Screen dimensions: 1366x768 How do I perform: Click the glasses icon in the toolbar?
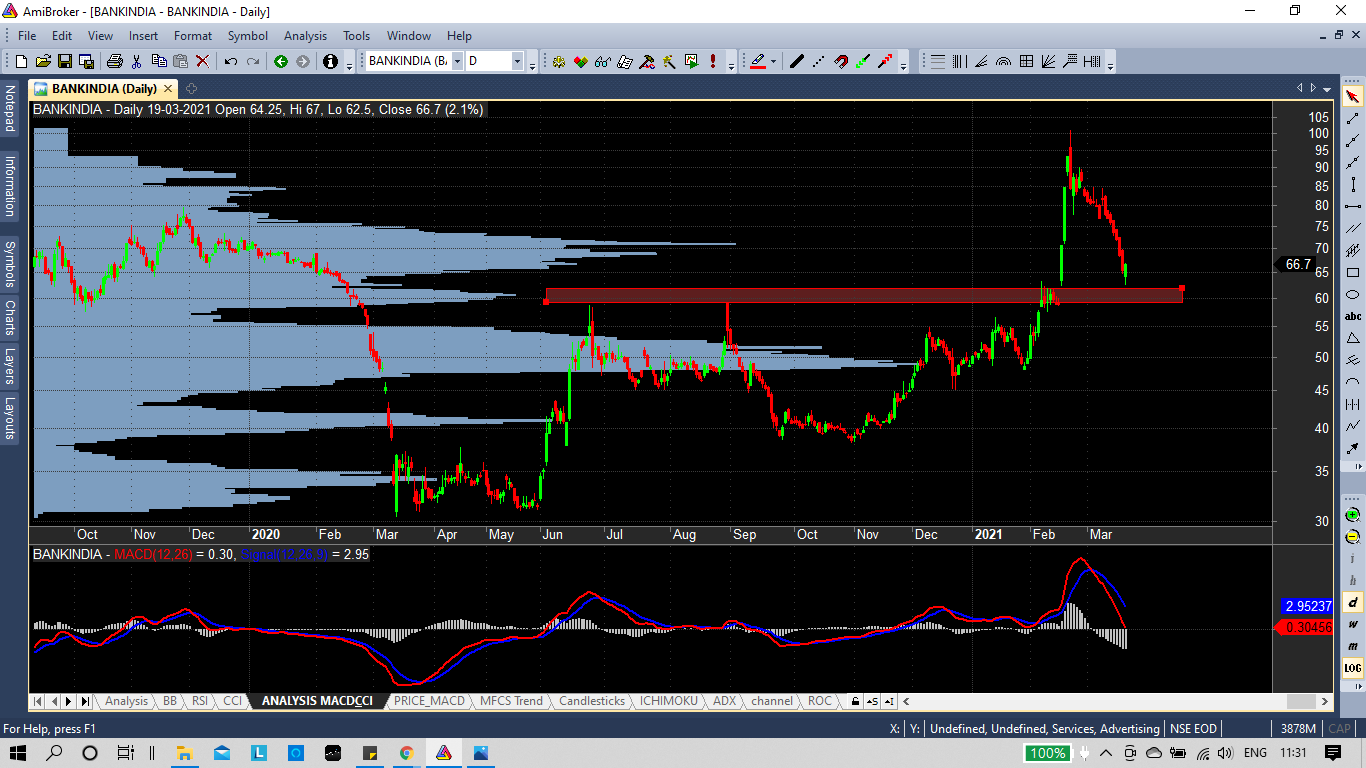click(603, 61)
